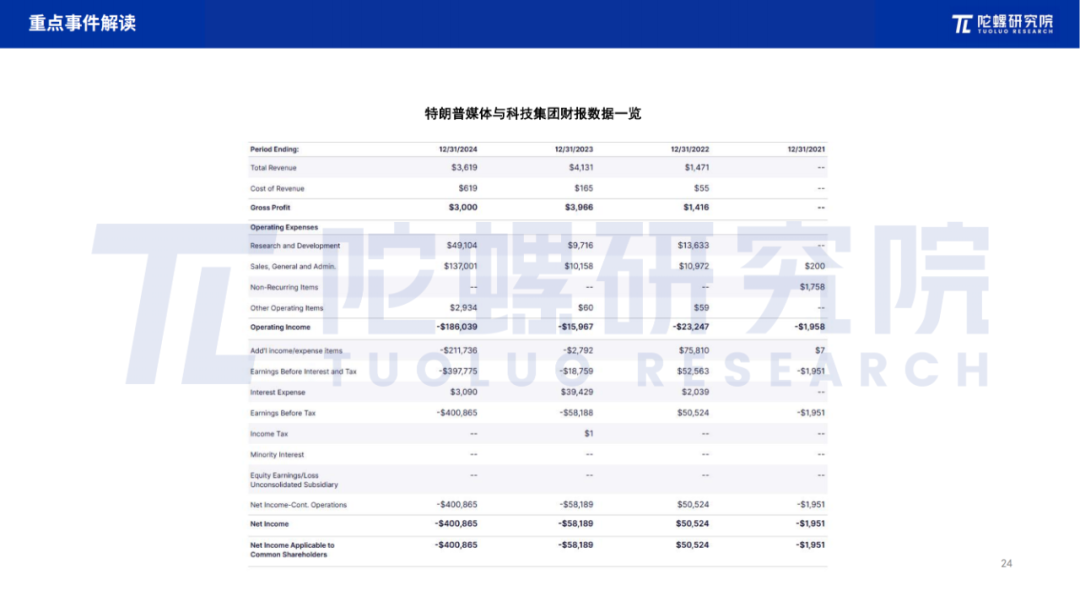The width and height of the screenshot is (1080, 607).
Task: Click the -$18,759 cell
Action: pyautogui.click(x=577, y=371)
